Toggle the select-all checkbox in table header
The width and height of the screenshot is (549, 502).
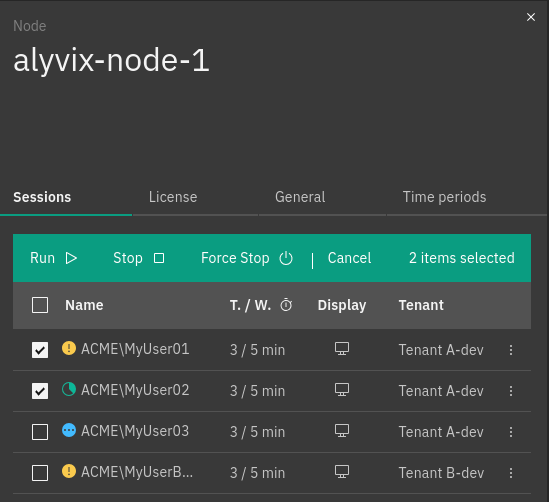pos(40,305)
